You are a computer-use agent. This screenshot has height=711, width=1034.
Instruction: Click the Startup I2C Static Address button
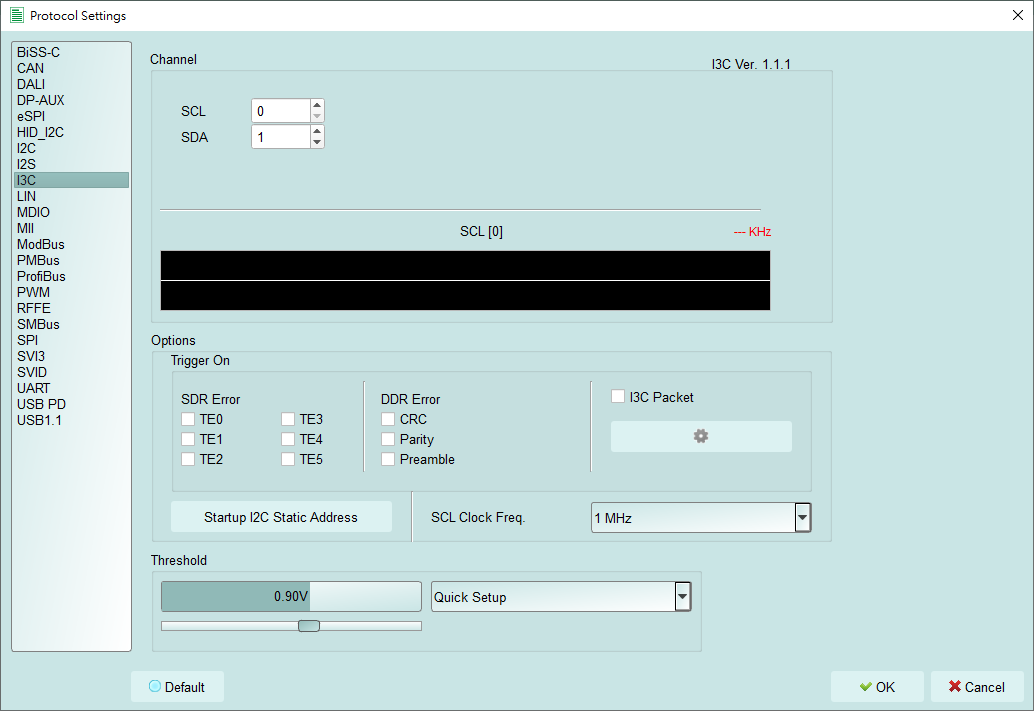tap(281, 517)
